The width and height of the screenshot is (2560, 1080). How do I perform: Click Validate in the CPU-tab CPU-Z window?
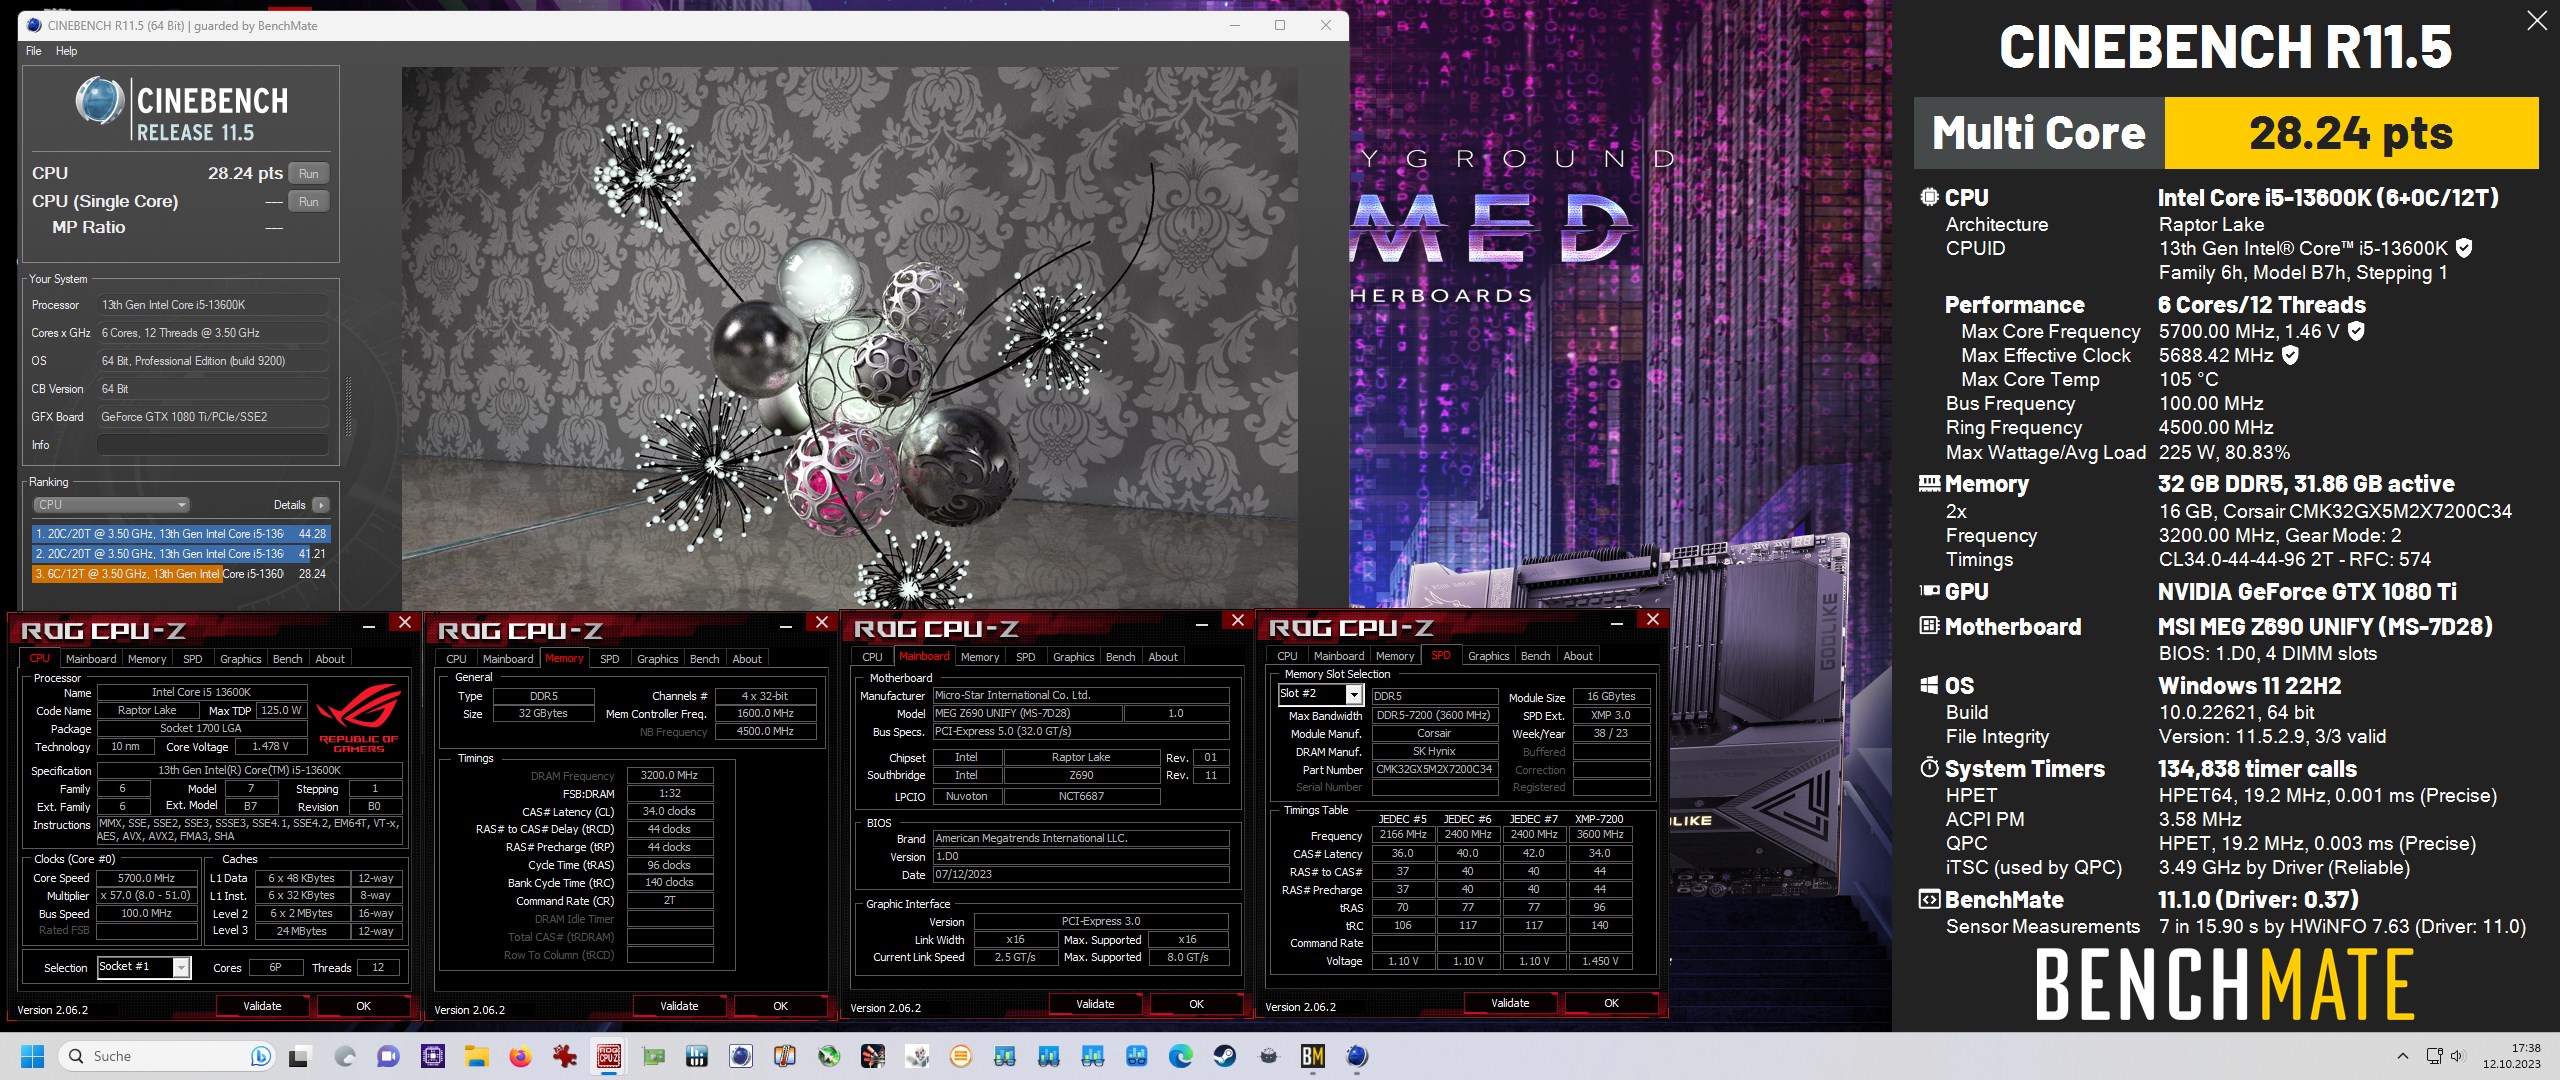[262, 1006]
